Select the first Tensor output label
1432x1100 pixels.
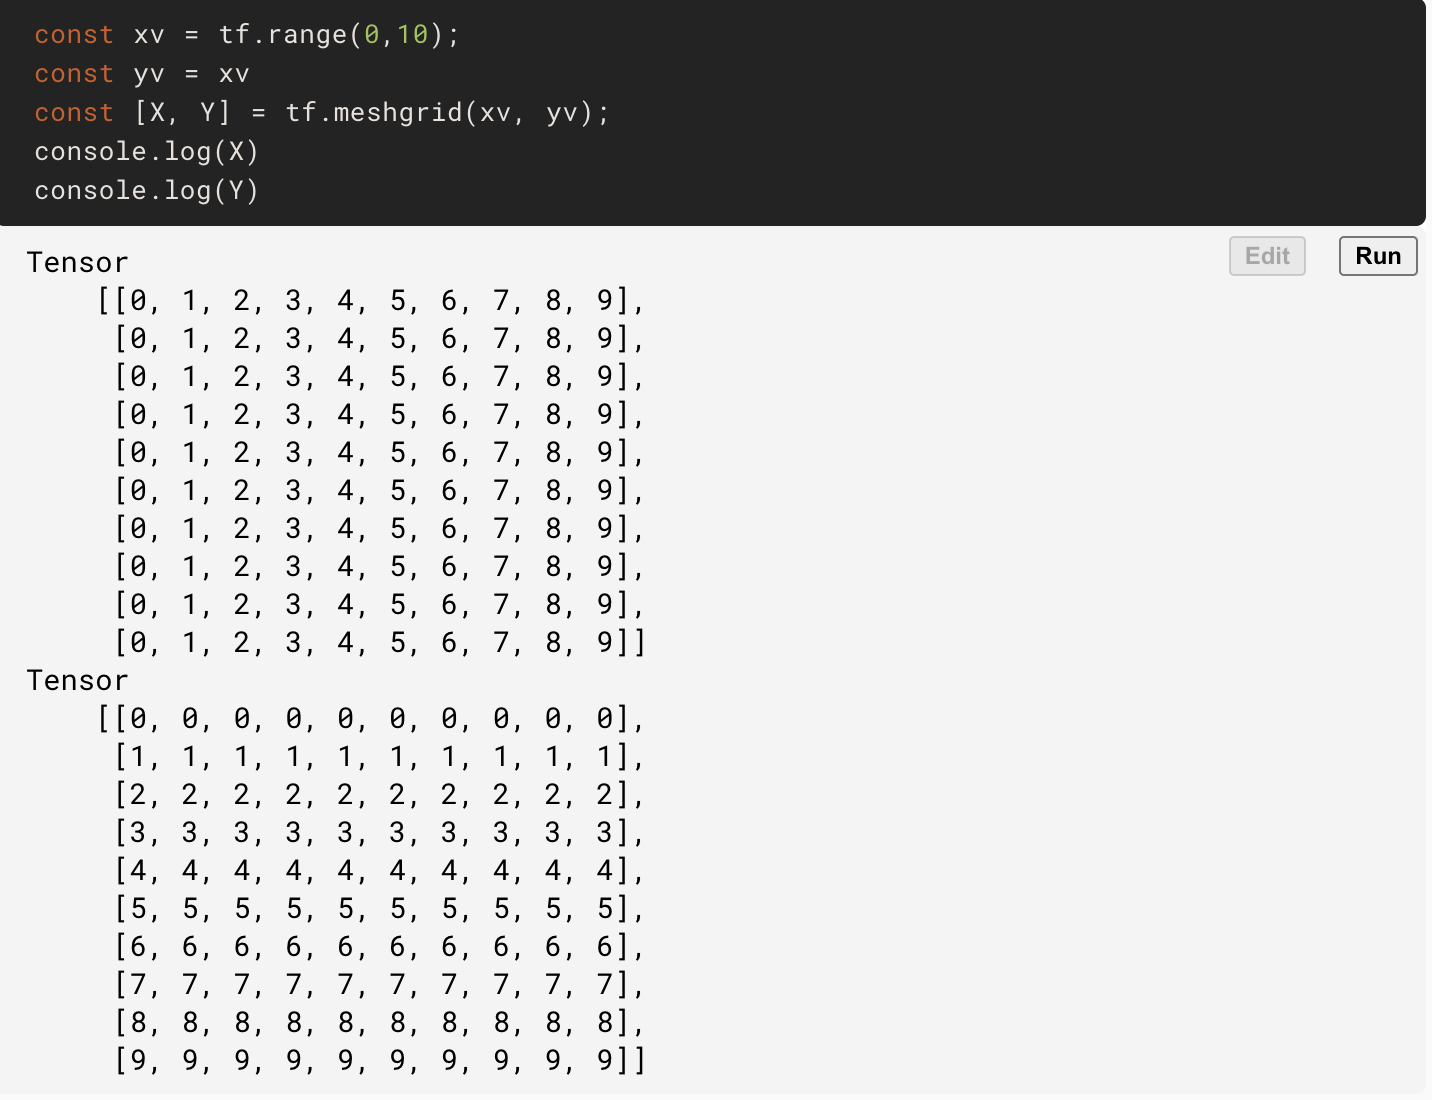pyautogui.click(x=76, y=262)
